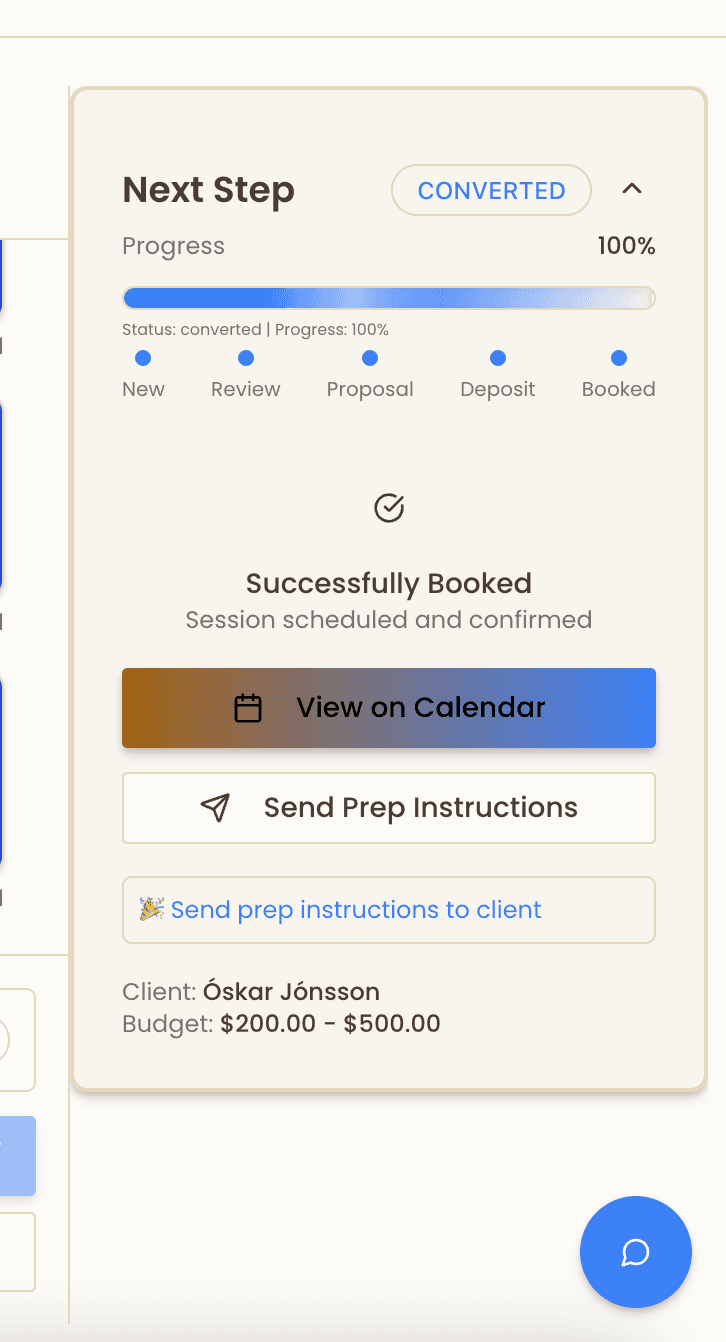Click the 100% progress value

(626, 246)
